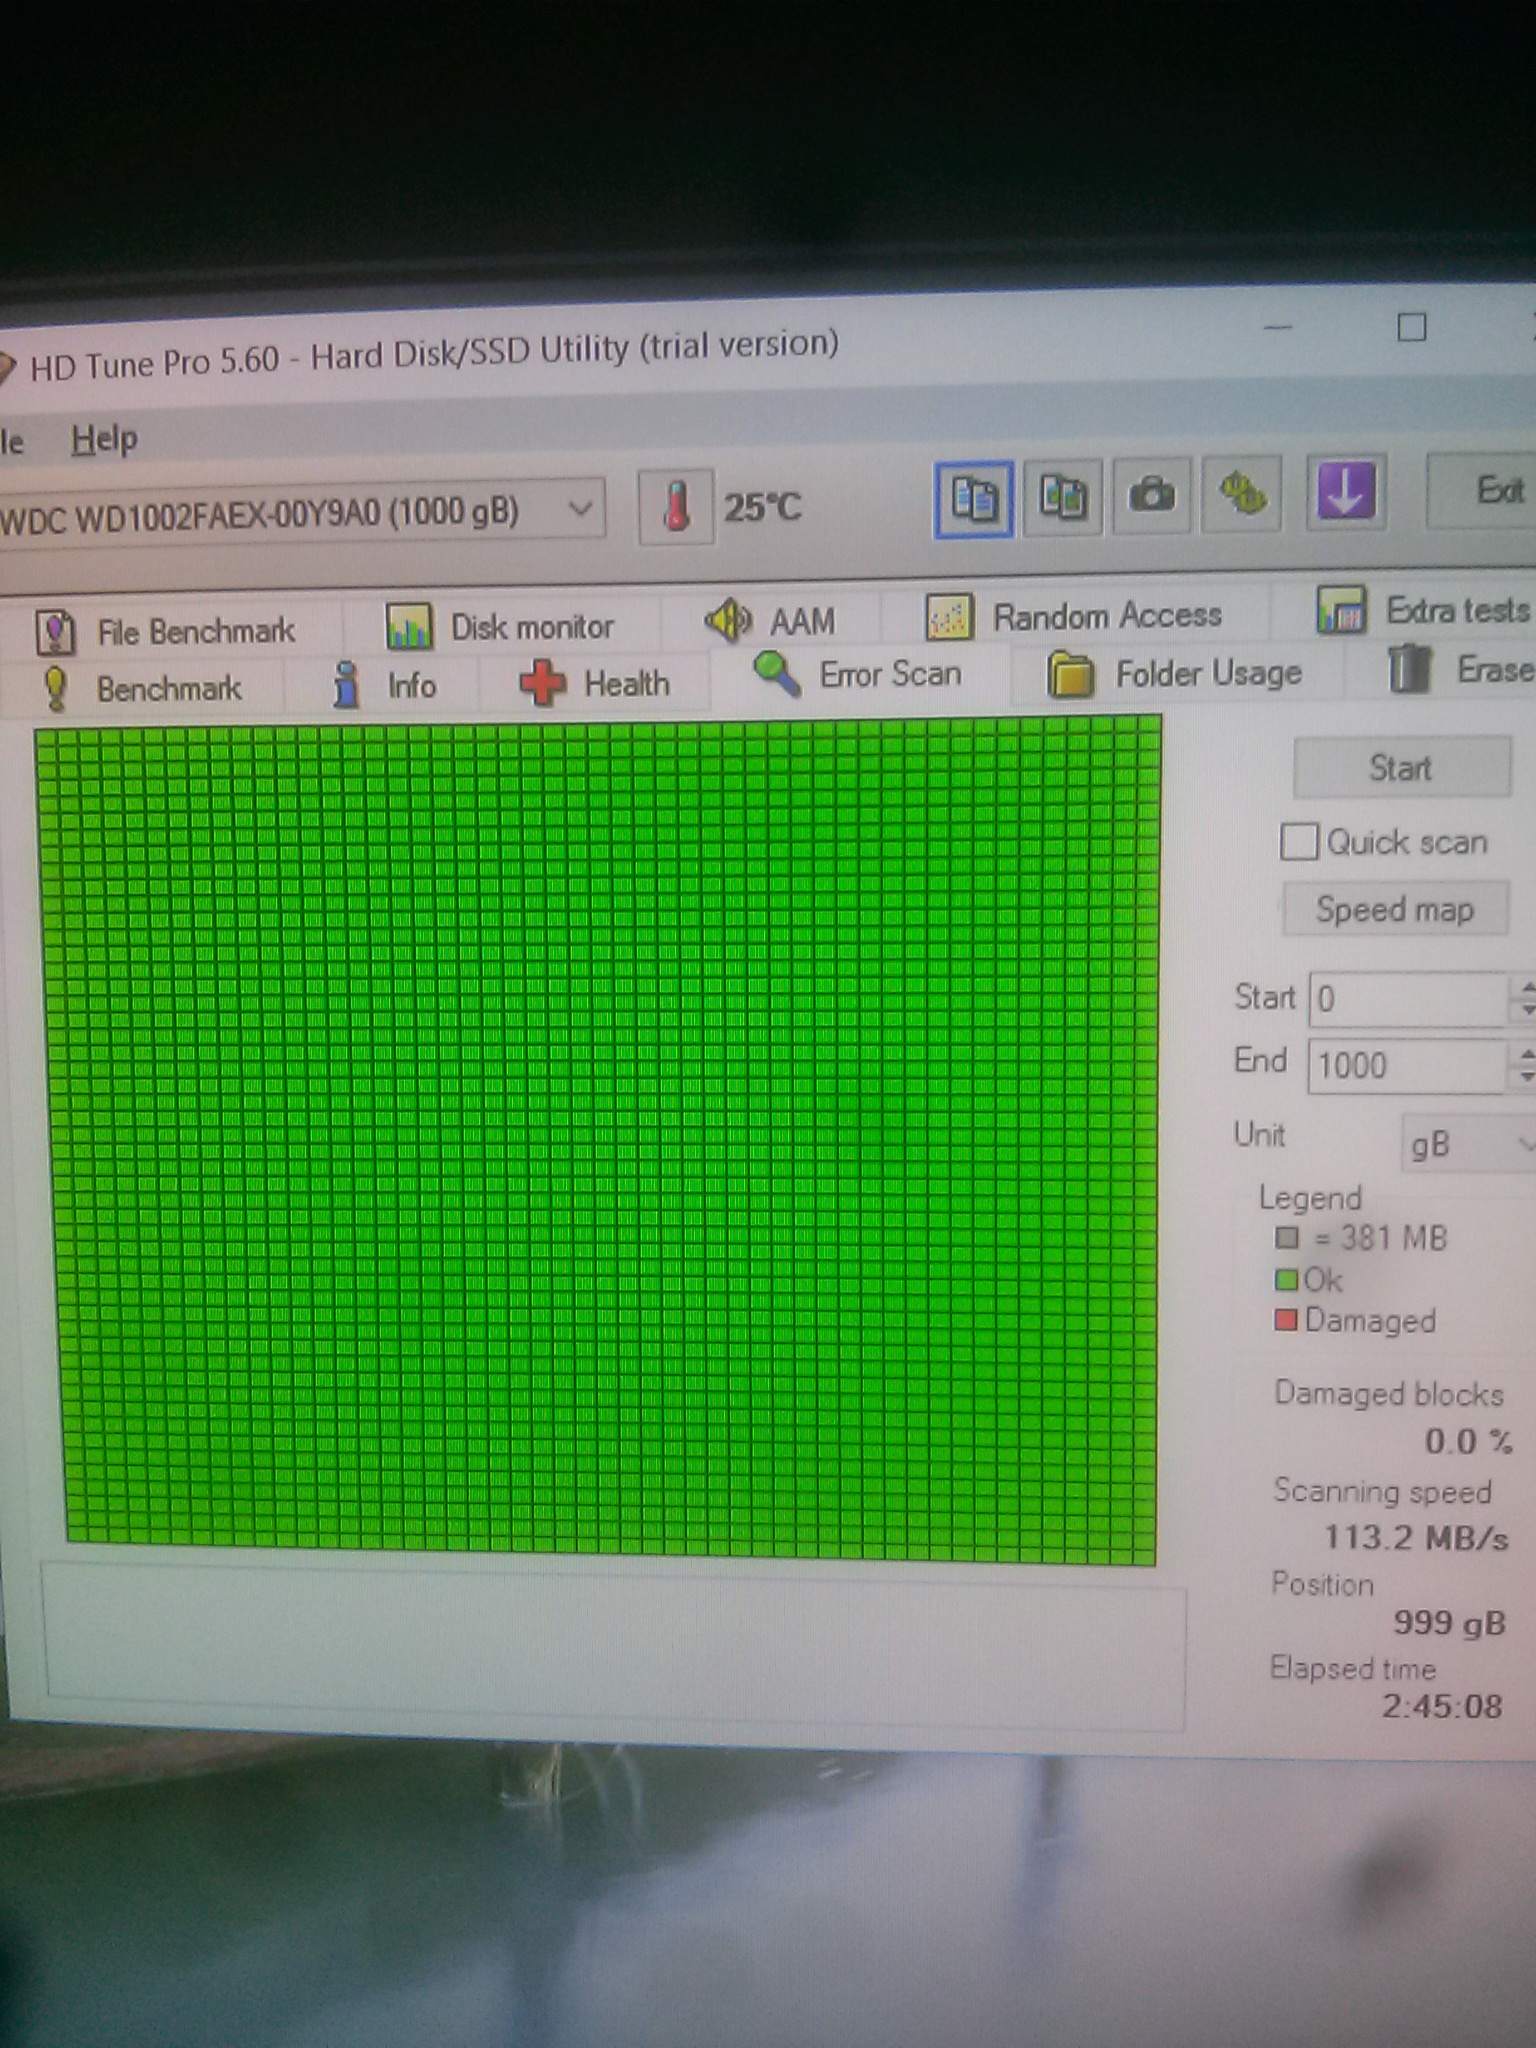Click the AAM speaker icon
1536x2048 pixels.
pyautogui.click(x=728, y=620)
